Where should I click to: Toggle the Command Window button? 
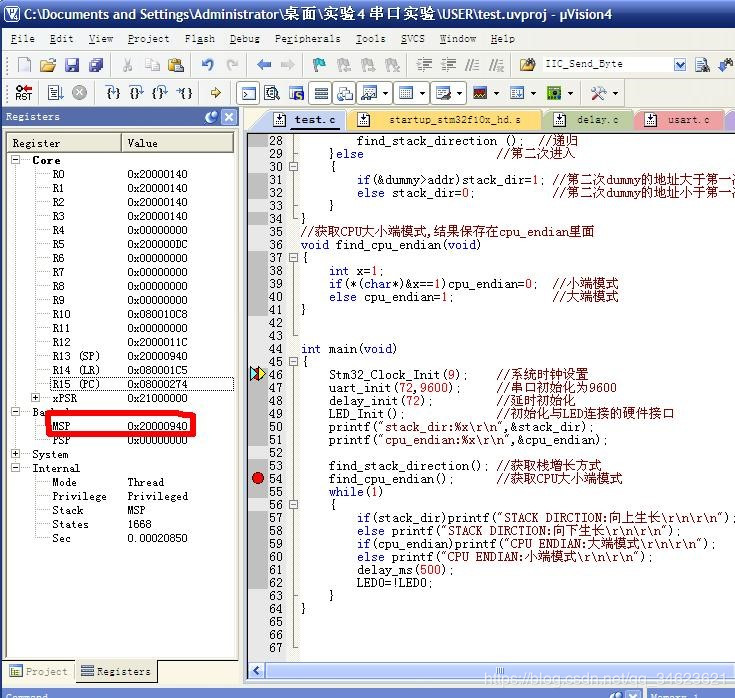click(248, 93)
